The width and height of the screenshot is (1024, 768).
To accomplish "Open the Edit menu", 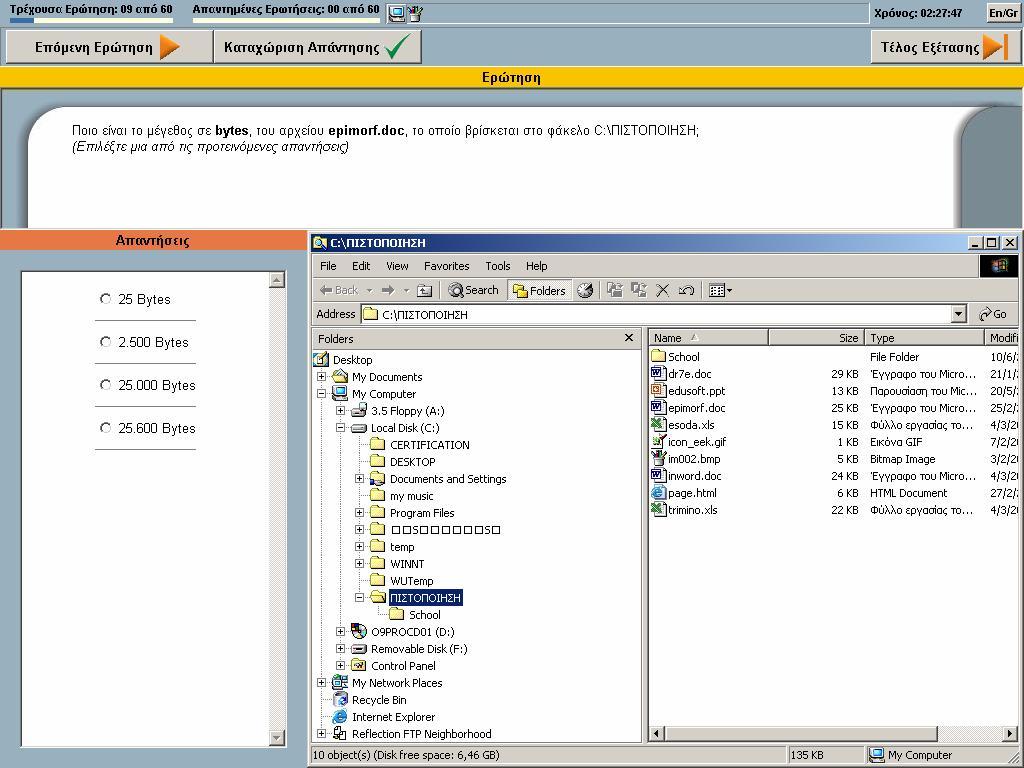I will (361, 266).
